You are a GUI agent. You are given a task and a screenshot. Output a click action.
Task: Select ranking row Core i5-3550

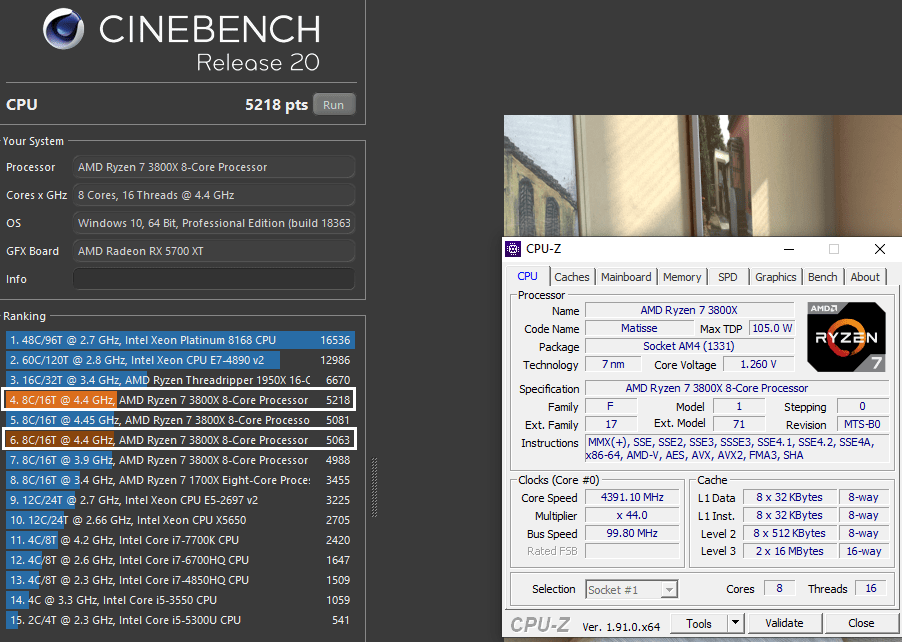(180, 600)
